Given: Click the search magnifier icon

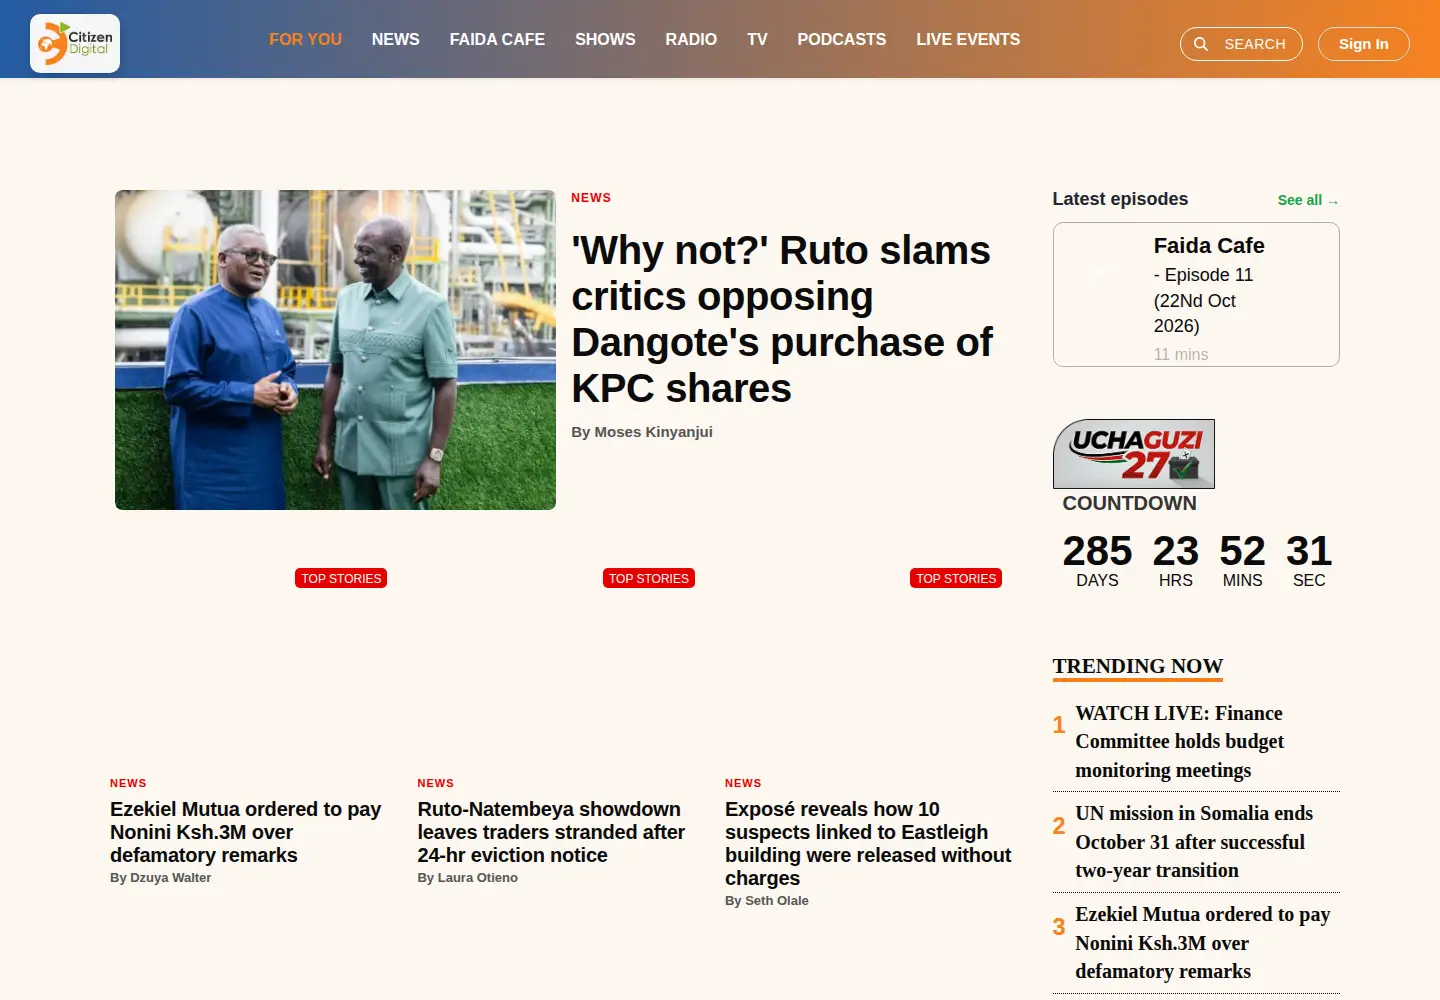Looking at the screenshot, I should [1201, 44].
